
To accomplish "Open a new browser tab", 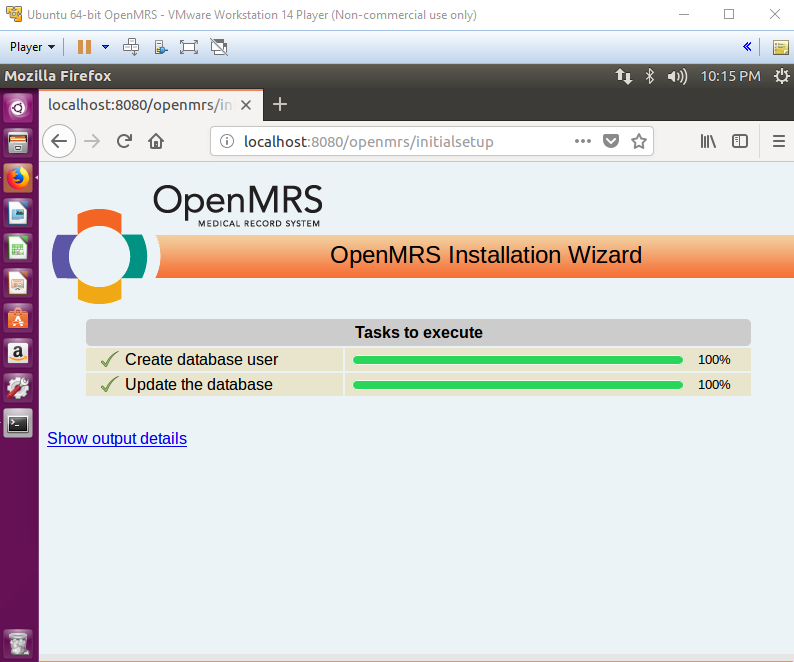I will point(280,104).
